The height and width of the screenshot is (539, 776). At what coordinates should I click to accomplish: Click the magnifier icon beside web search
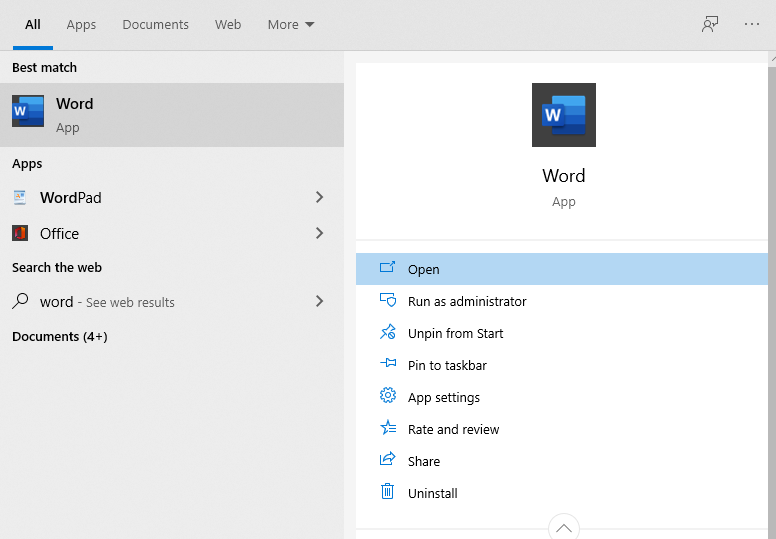coord(20,301)
